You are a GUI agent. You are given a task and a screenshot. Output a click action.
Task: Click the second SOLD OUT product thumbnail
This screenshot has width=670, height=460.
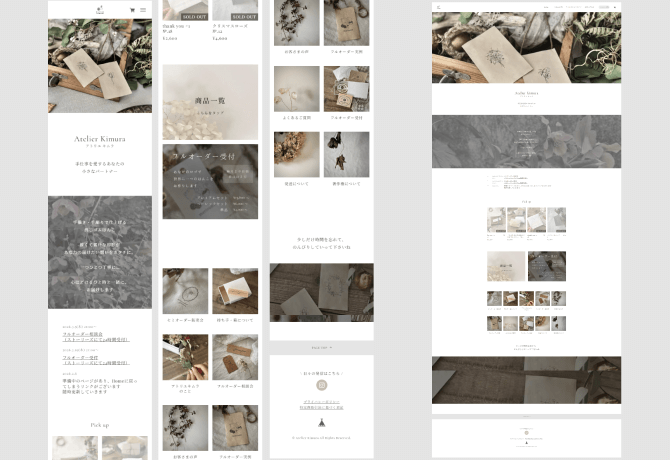pyautogui.click(x=234, y=11)
